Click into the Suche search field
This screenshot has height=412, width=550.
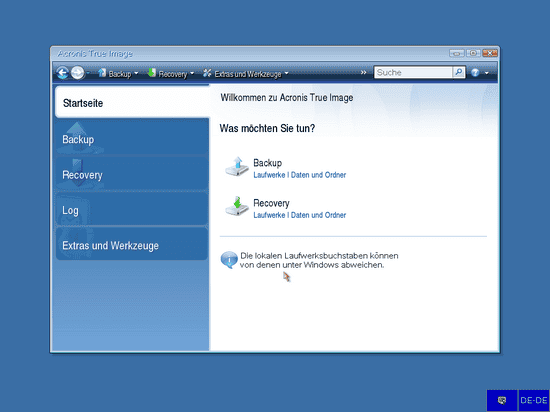[x=414, y=73]
